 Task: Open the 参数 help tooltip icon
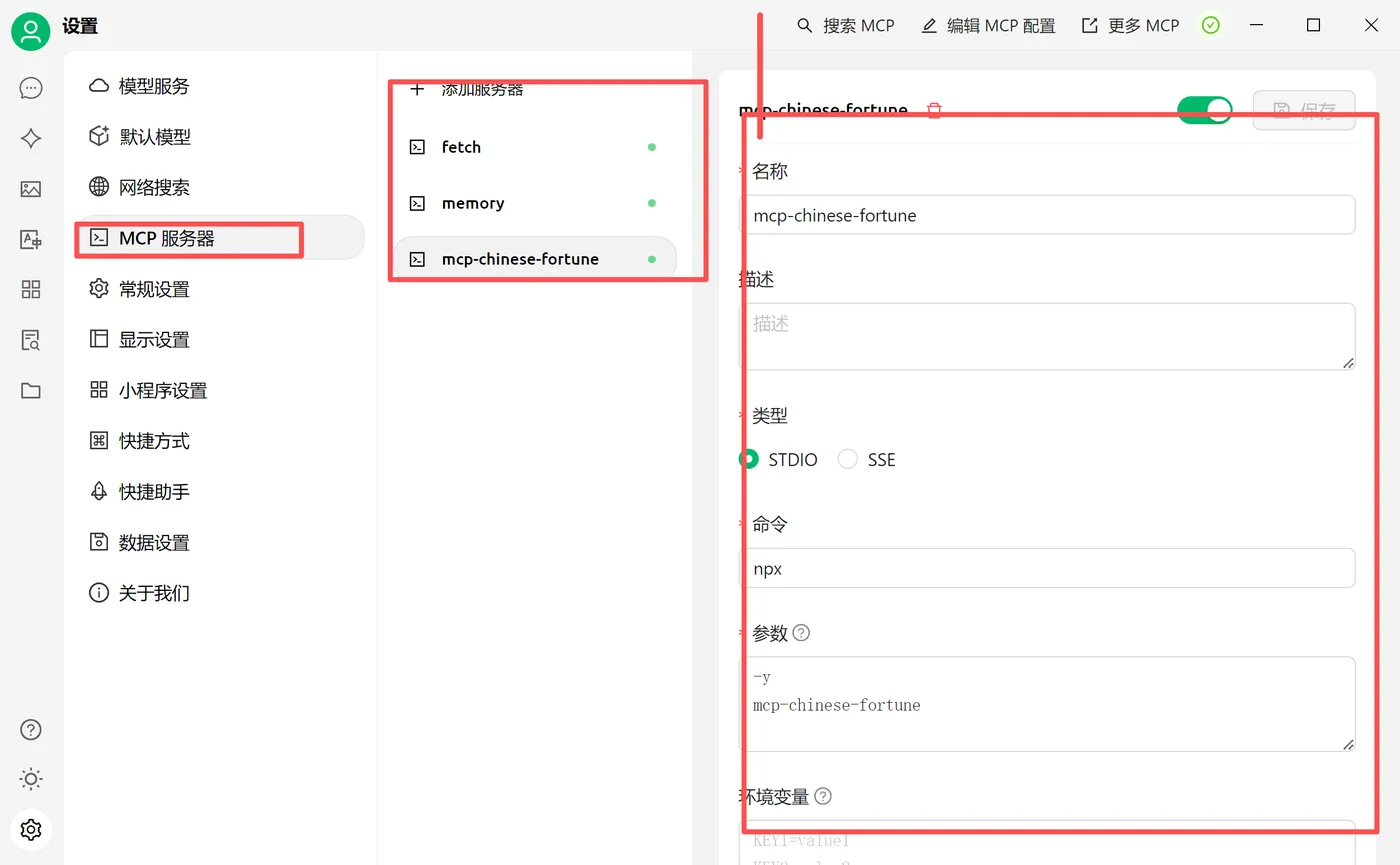pos(800,632)
